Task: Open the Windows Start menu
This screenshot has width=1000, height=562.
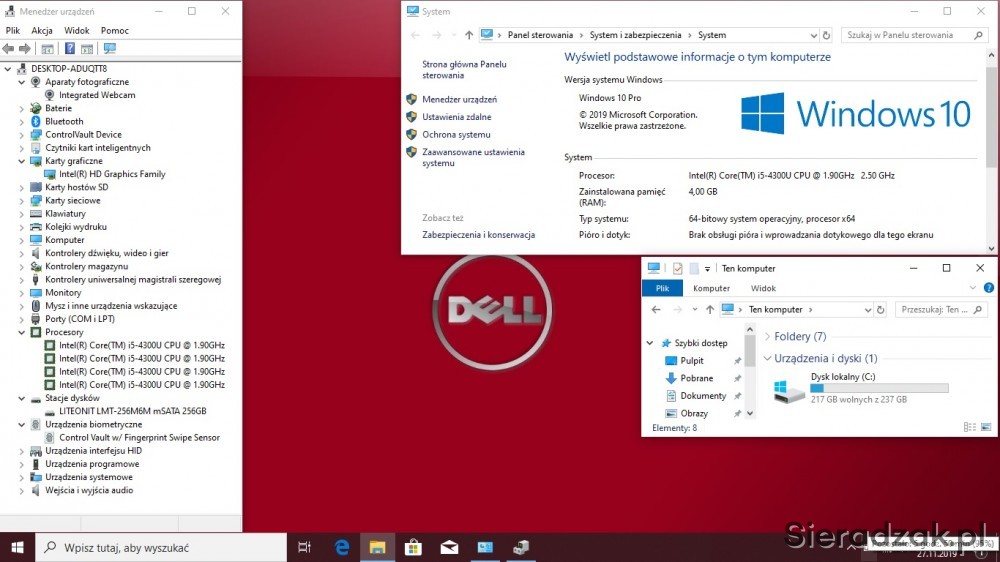Action: tap(17, 547)
